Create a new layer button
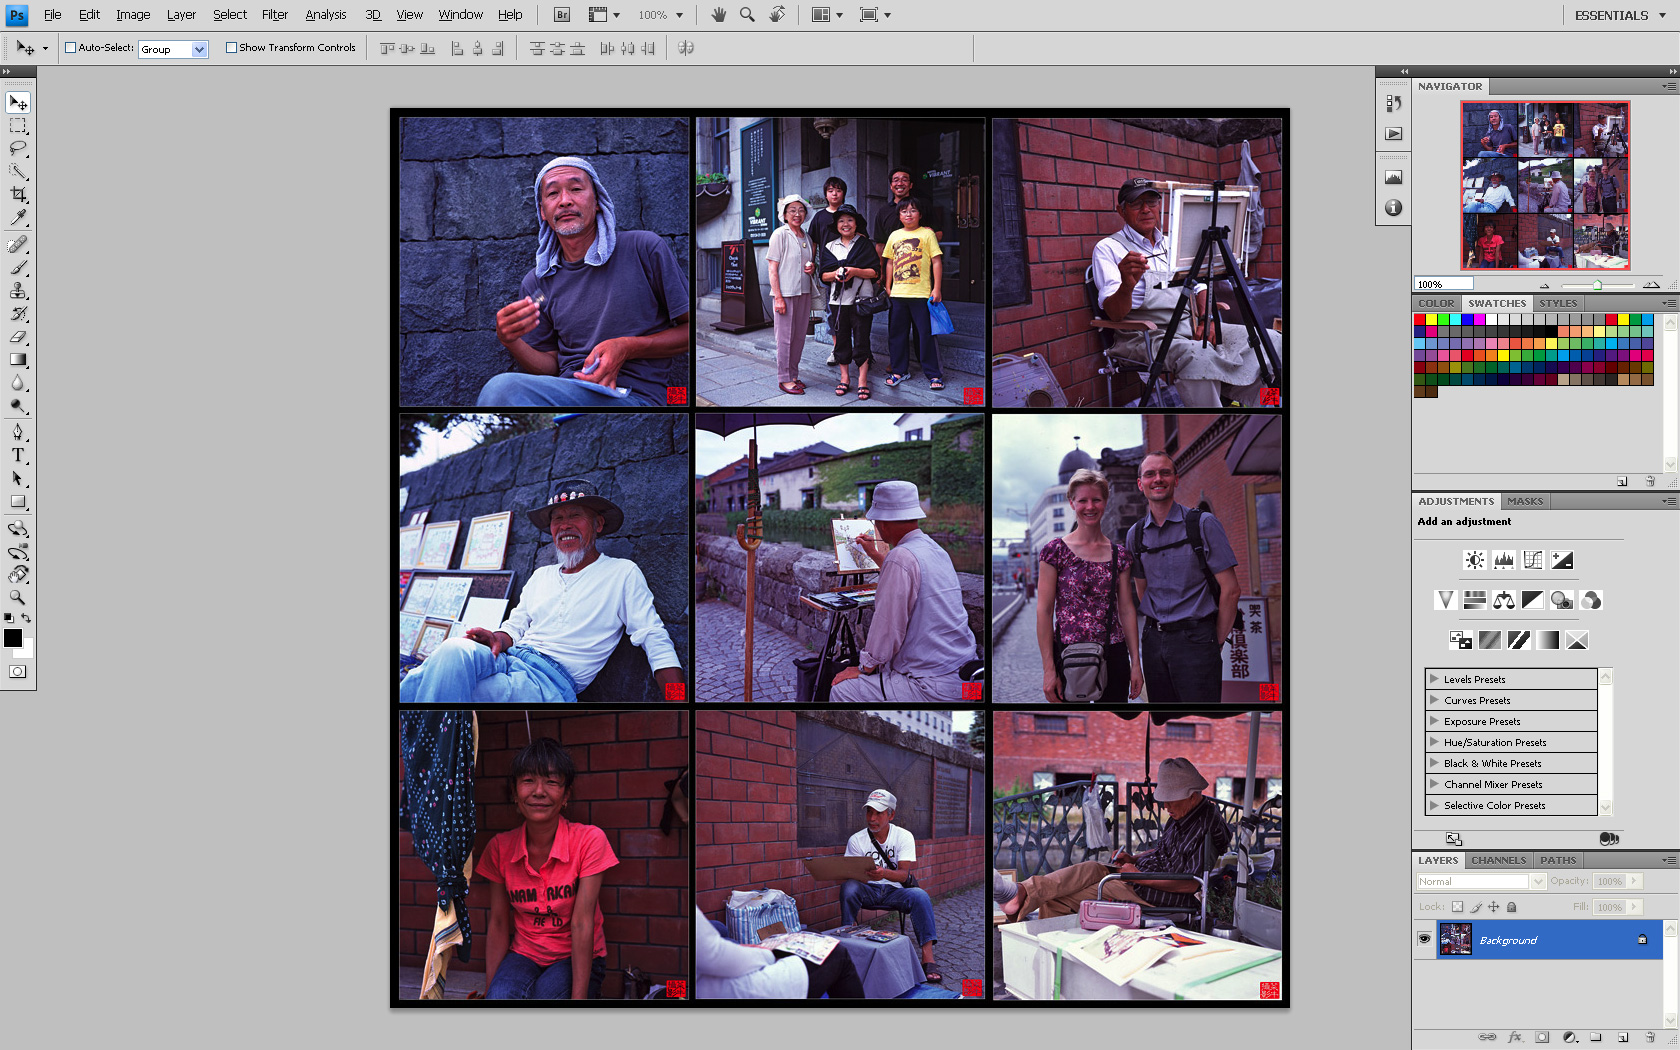Viewport: 1680px width, 1050px height. (1623, 1037)
